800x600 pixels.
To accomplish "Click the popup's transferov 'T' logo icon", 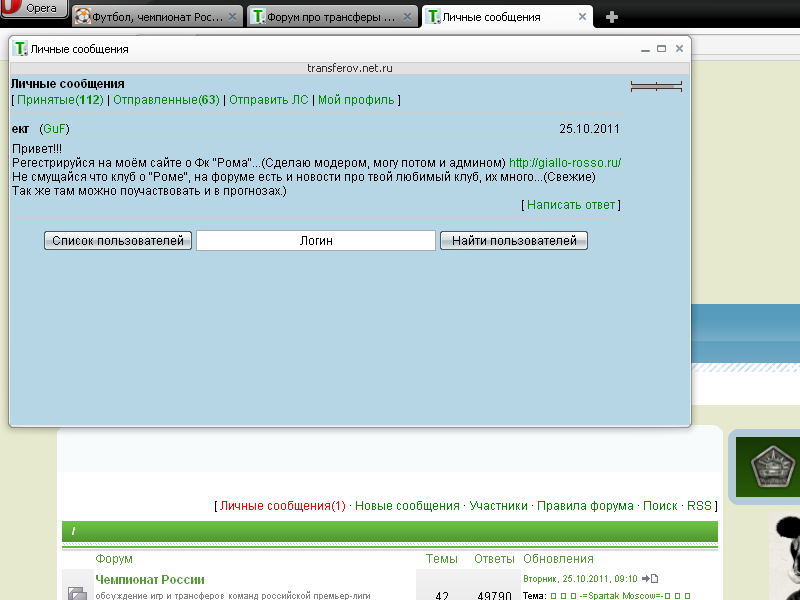I will pyautogui.click(x=20, y=49).
